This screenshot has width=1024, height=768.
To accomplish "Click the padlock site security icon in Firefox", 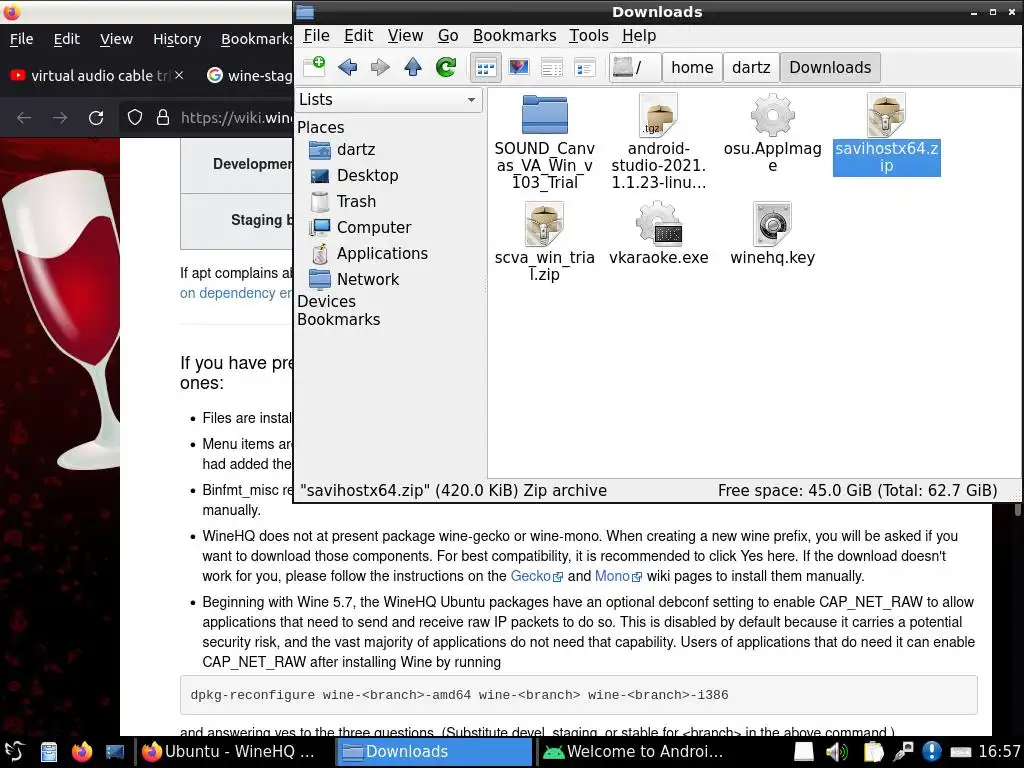I will coord(163,118).
